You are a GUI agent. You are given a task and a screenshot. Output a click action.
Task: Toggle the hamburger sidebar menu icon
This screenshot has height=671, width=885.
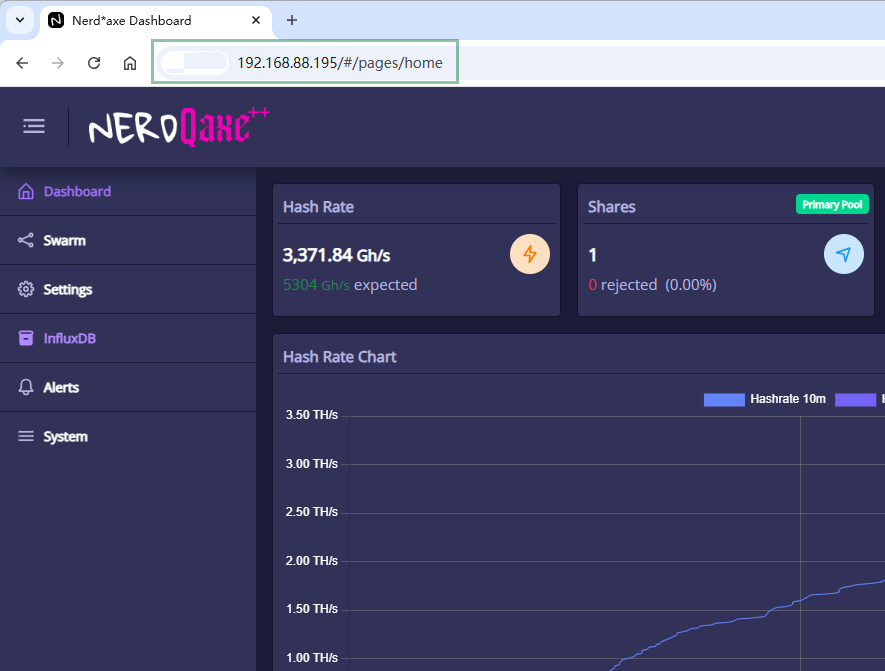(x=34, y=126)
